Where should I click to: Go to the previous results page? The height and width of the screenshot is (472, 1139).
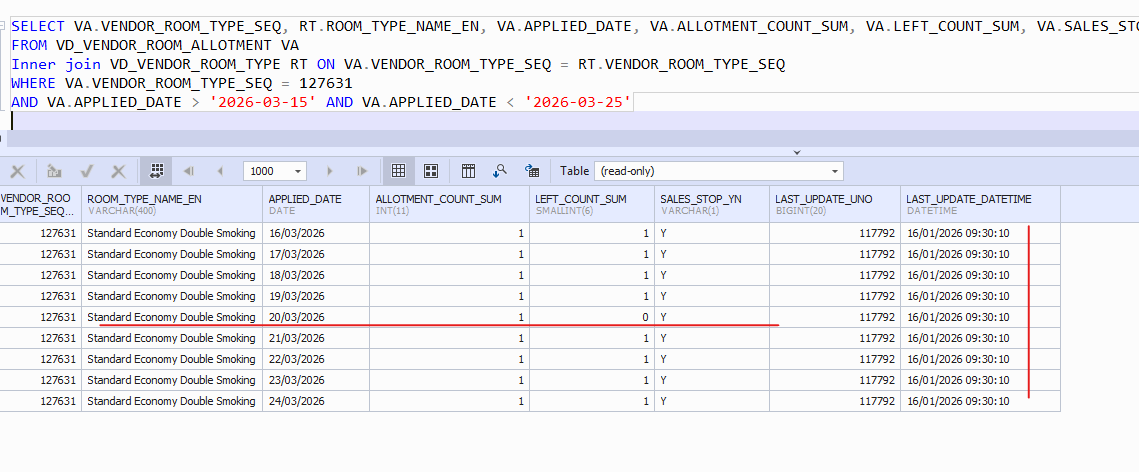point(219,171)
